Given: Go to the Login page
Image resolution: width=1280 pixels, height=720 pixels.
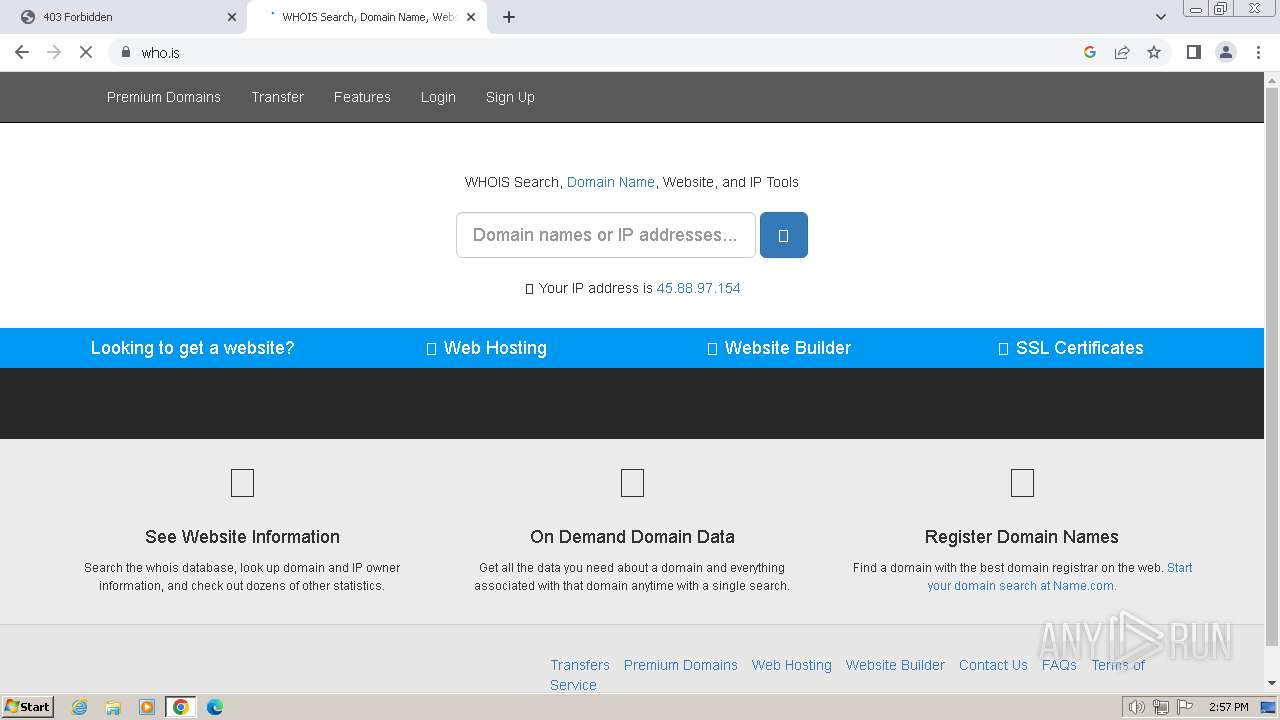Looking at the screenshot, I should pos(438,97).
